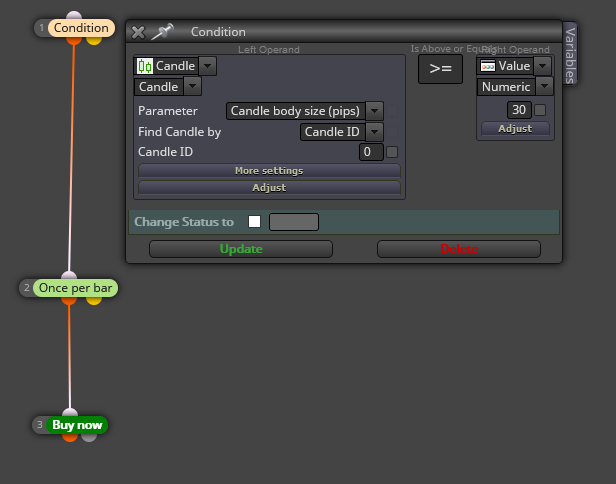This screenshot has height=484, width=616.
Task: Click the numeric value field showing 30
Action: pyautogui.click(x=519, y=110)
